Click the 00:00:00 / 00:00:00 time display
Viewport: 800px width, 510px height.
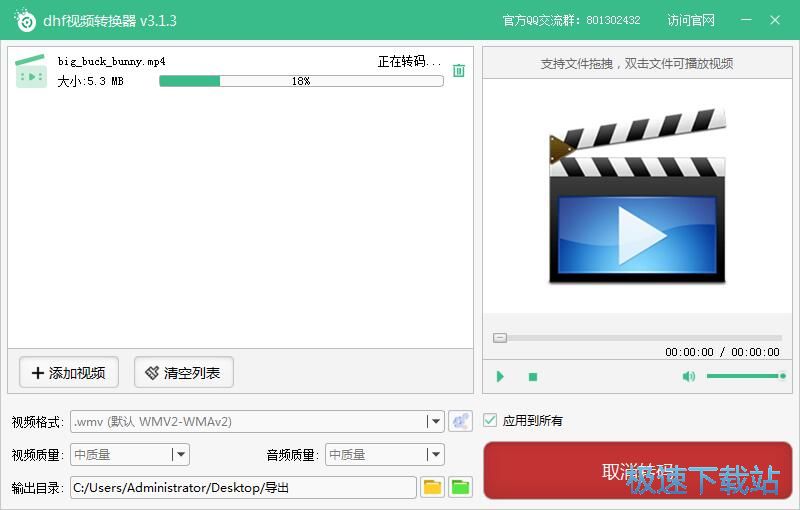point(722,352)
